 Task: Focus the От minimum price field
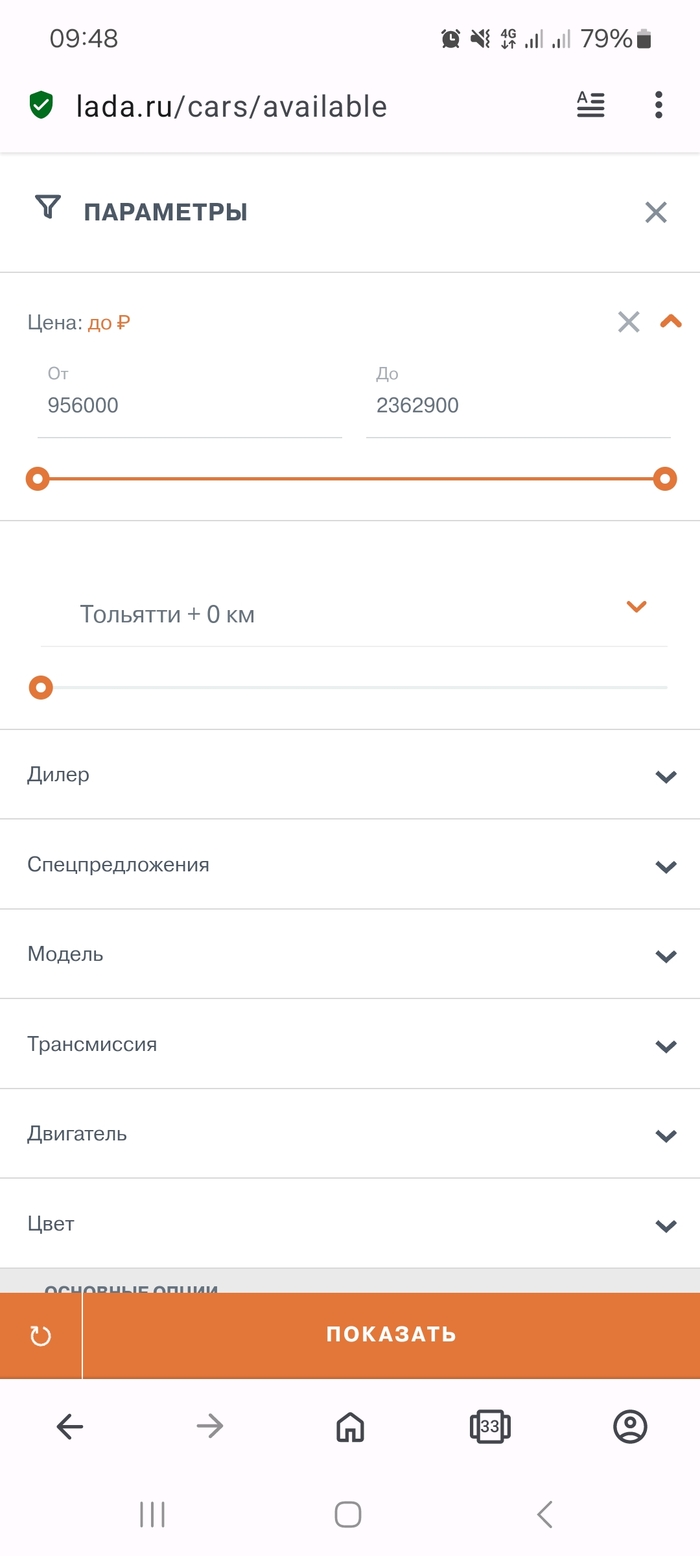point(190,406)
